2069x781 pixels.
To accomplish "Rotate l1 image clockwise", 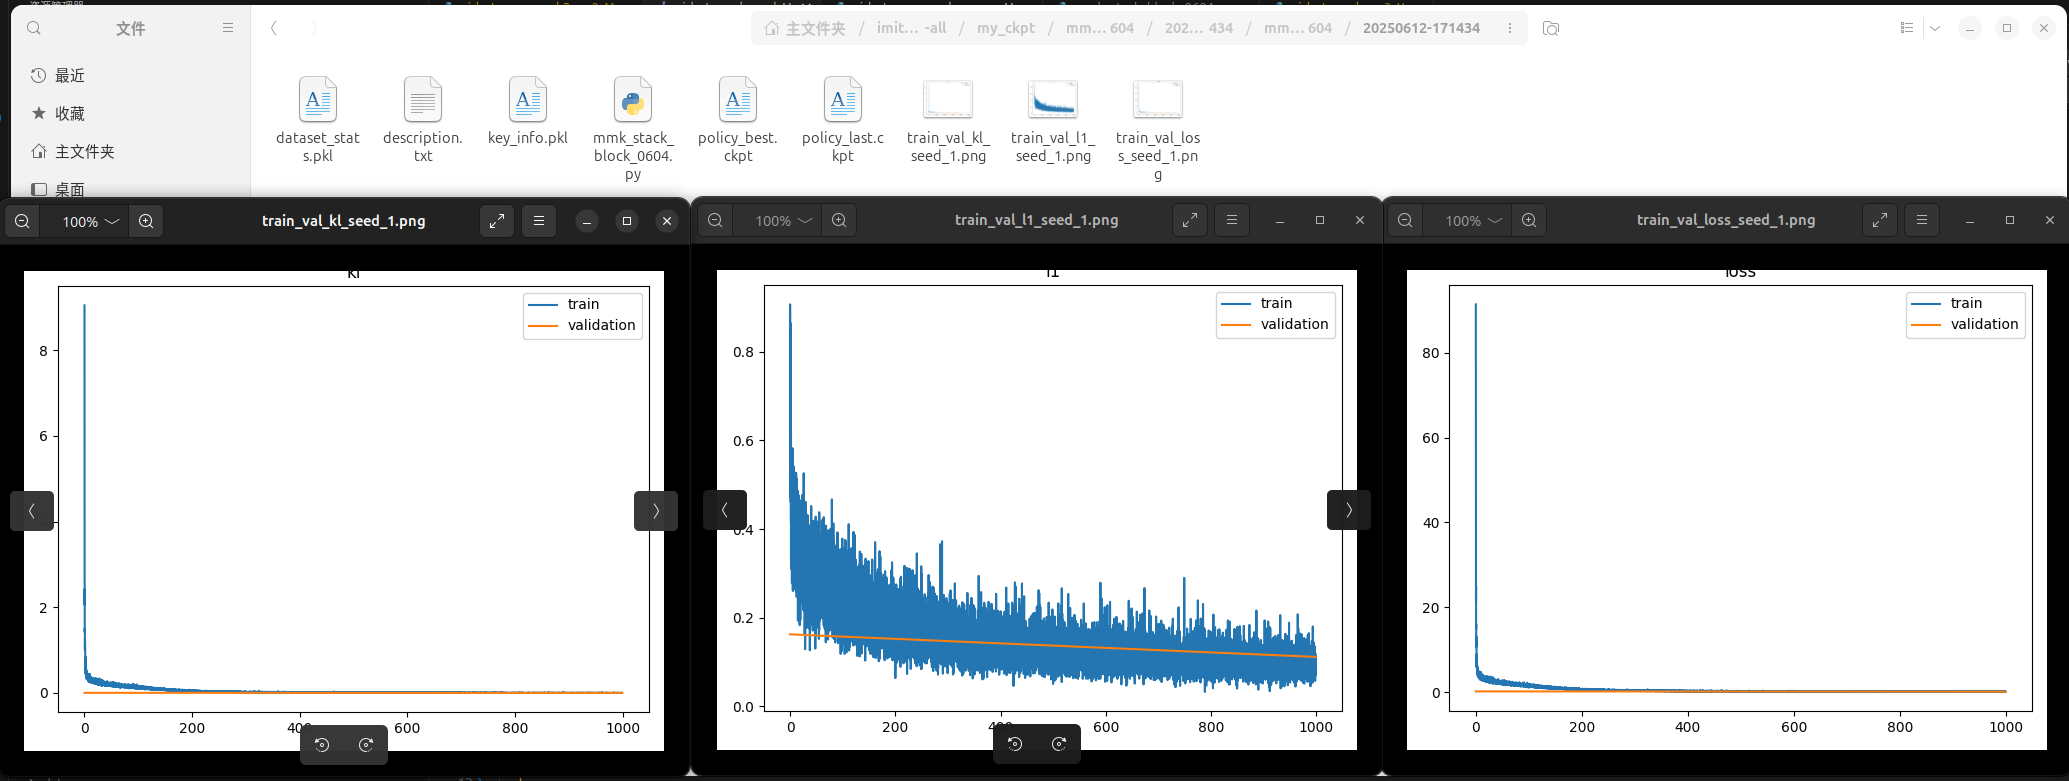I will coord(1059,743).
